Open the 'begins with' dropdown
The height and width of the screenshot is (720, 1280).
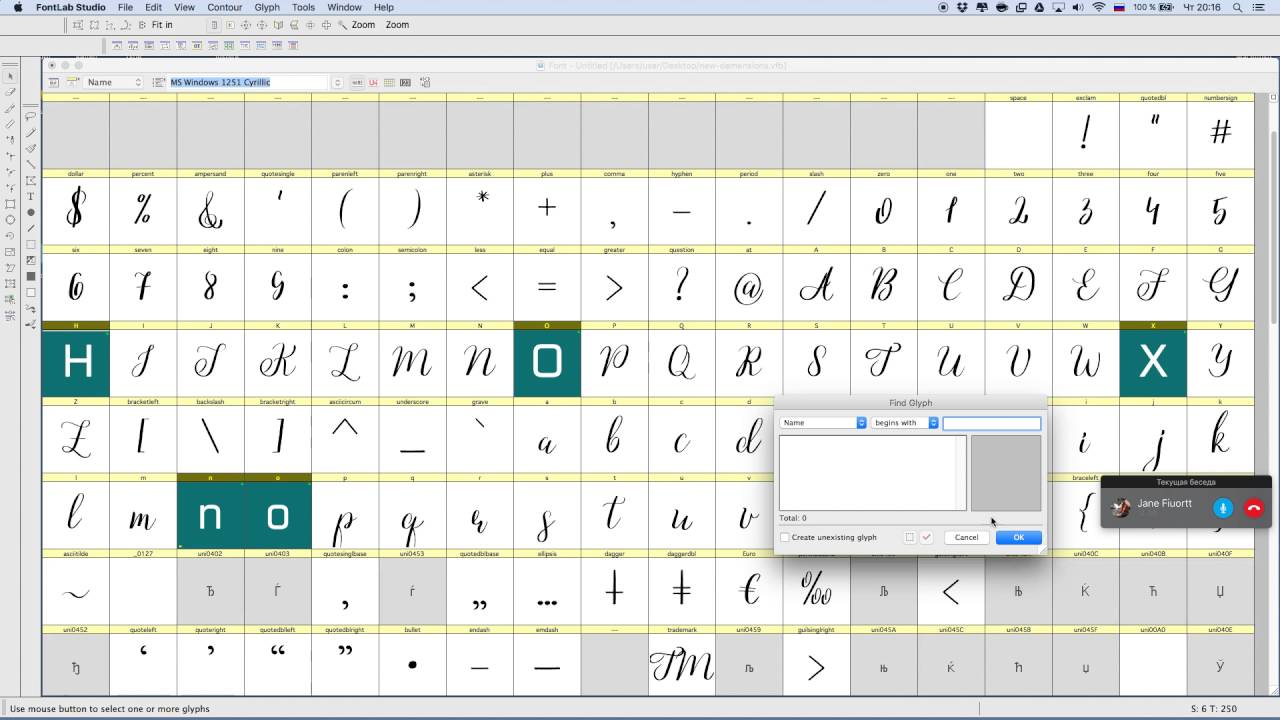pos(905,423)
